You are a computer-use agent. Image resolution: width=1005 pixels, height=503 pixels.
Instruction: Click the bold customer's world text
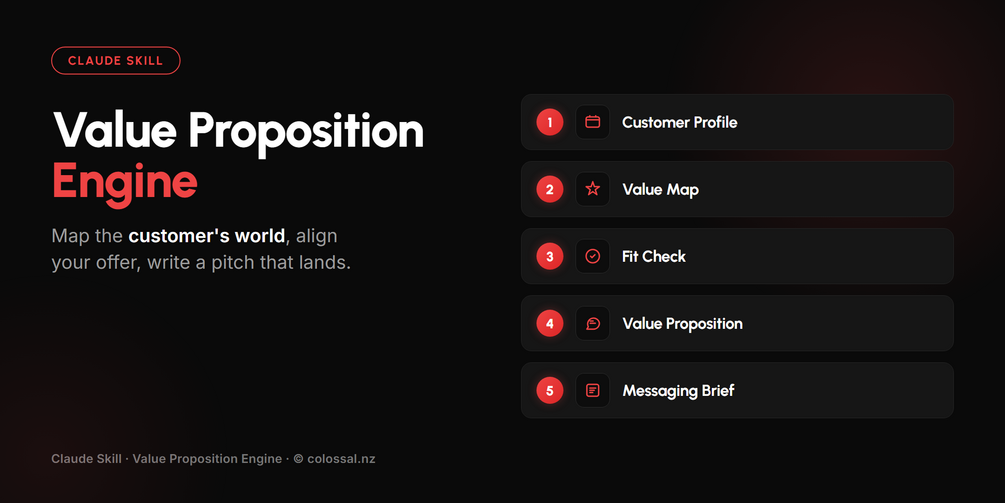coord(206,236)
